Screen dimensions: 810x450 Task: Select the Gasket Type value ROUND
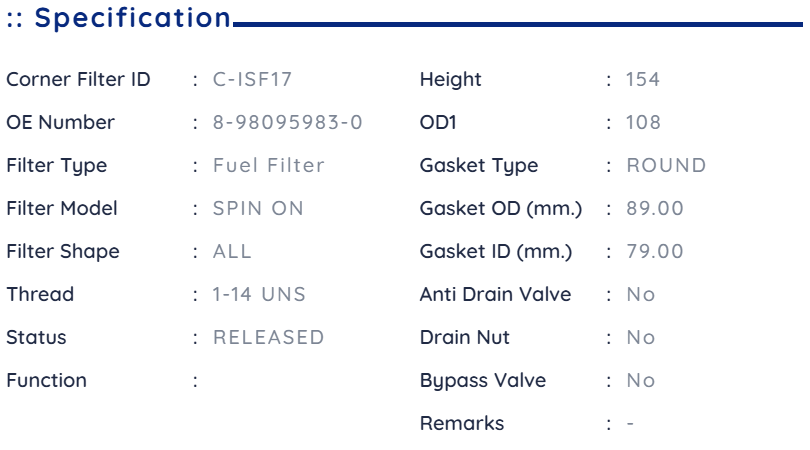click(x=666, y=165)
